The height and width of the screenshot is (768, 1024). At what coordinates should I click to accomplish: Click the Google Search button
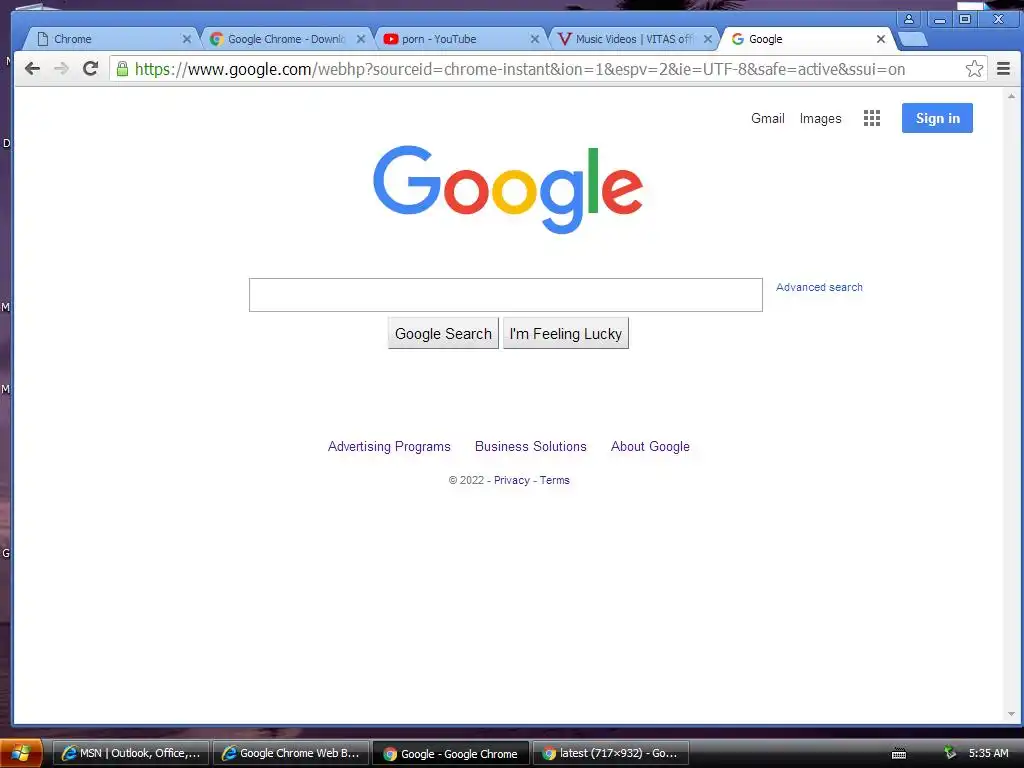(x=443, y=334)
